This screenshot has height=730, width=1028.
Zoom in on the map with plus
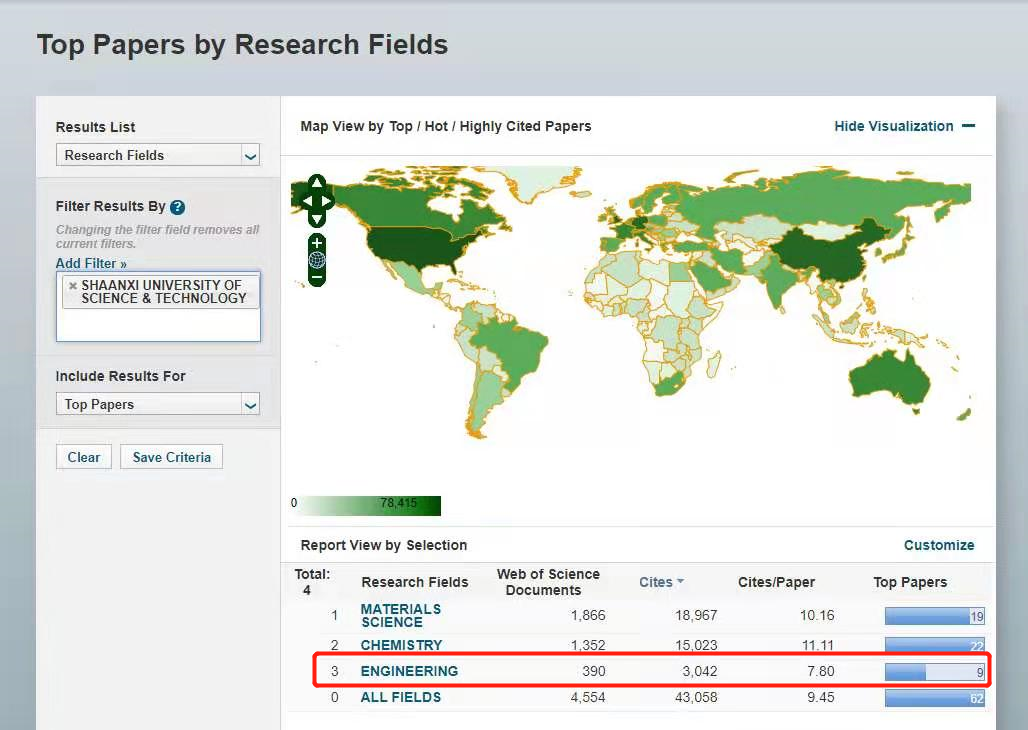(317, 243)
